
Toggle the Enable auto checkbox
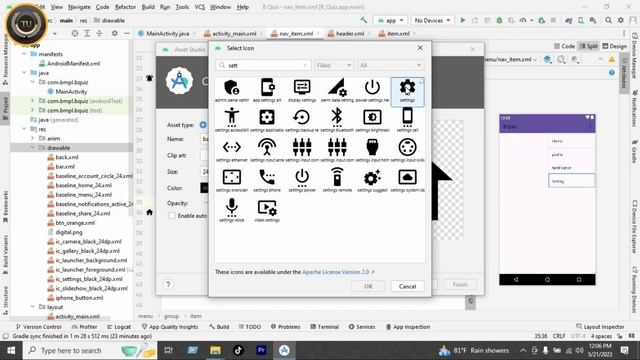click(172, 216)
